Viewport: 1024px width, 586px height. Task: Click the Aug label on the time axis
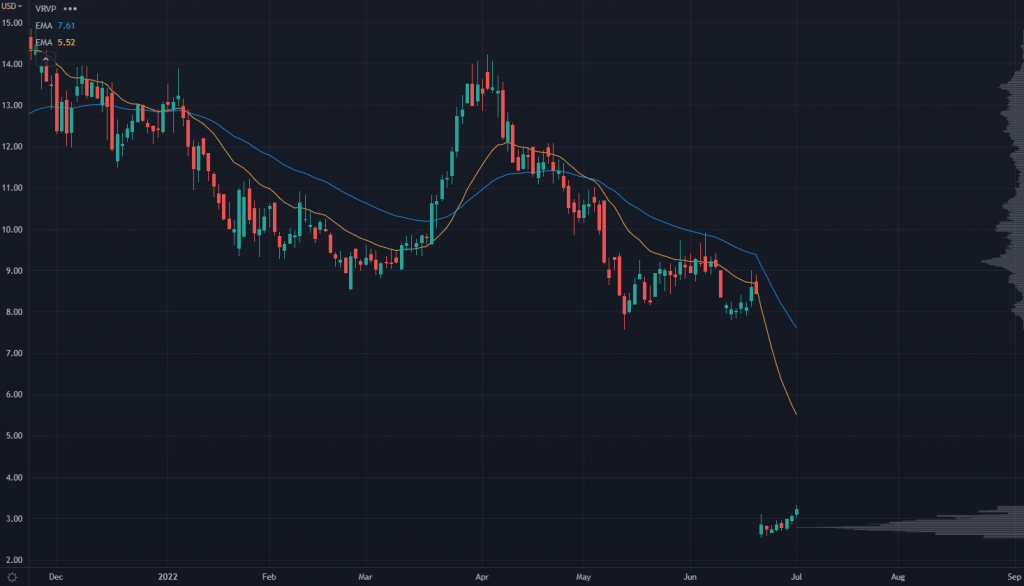click(x=898, y=577)
